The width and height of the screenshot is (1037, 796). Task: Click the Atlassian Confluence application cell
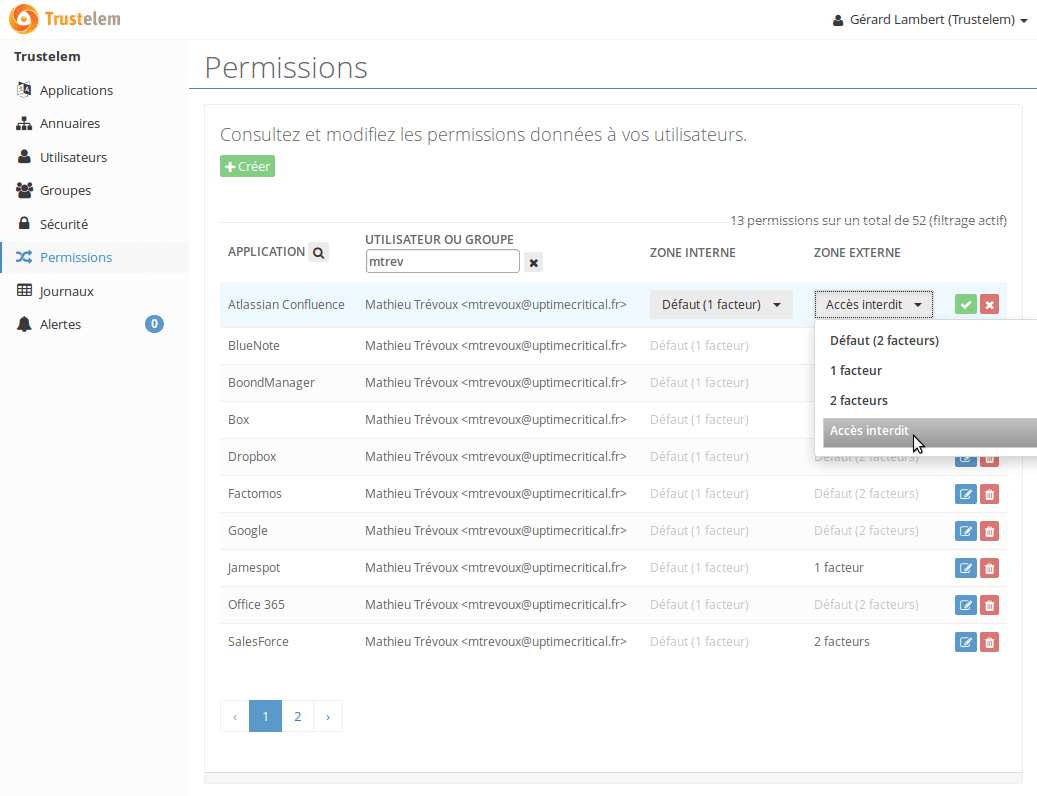pyautogui.click(x=286, y=305)
